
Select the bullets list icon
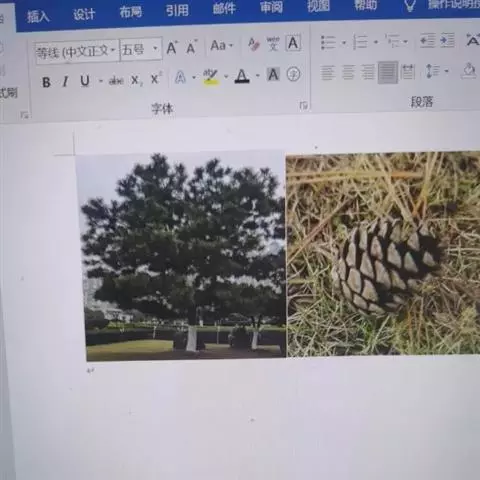pos(328,42)
